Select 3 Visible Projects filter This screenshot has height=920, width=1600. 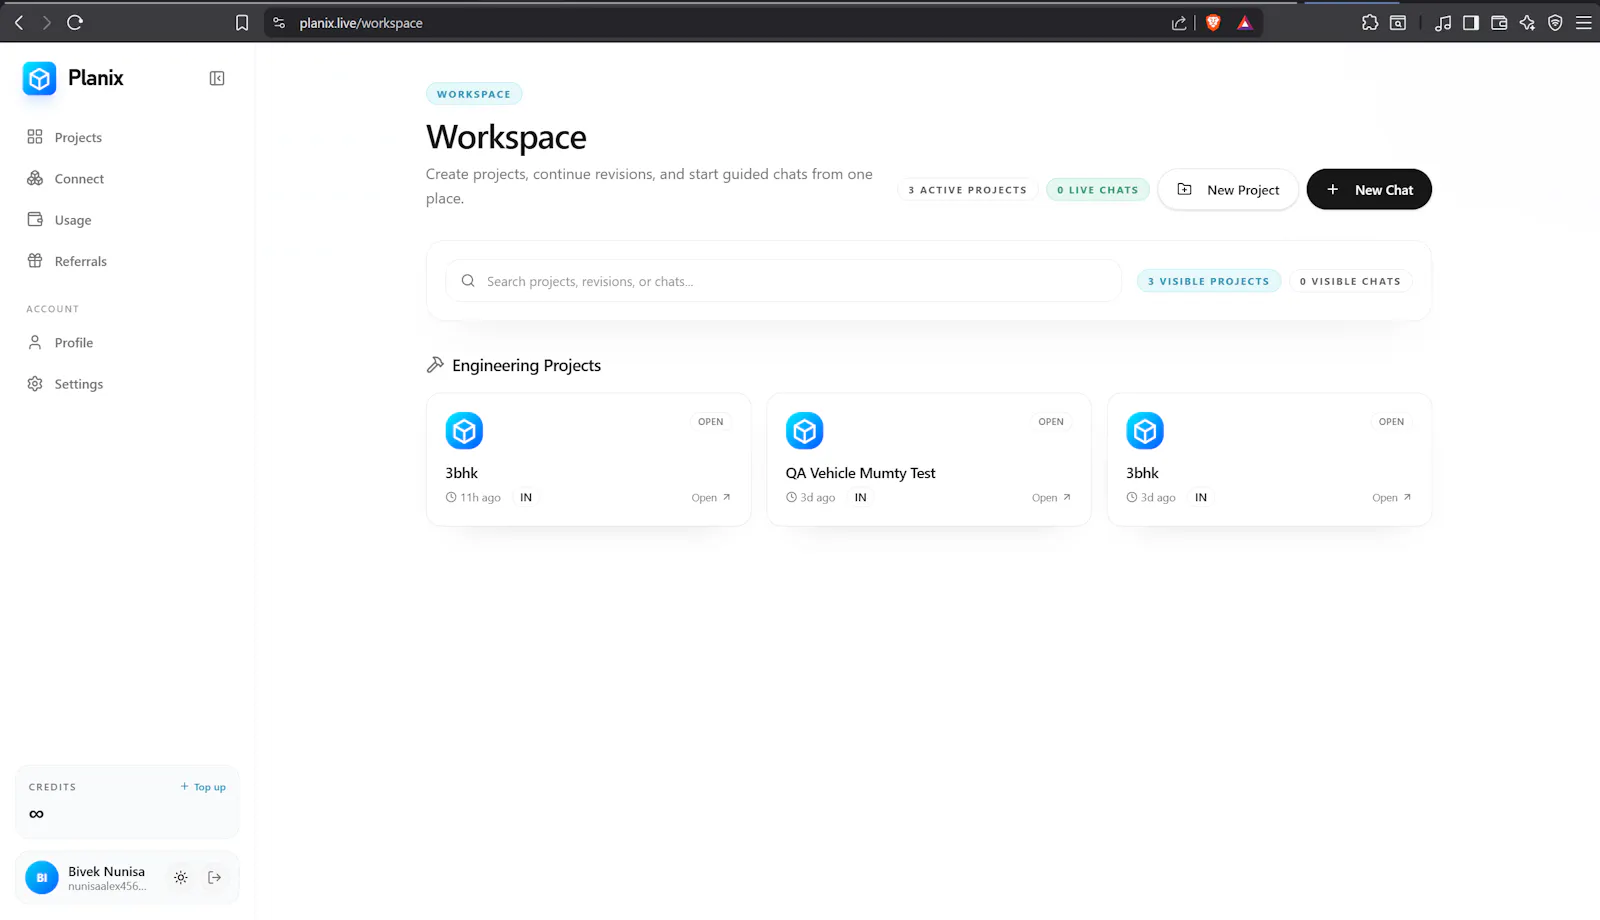pyautogui.click(x=1208, y=281)
